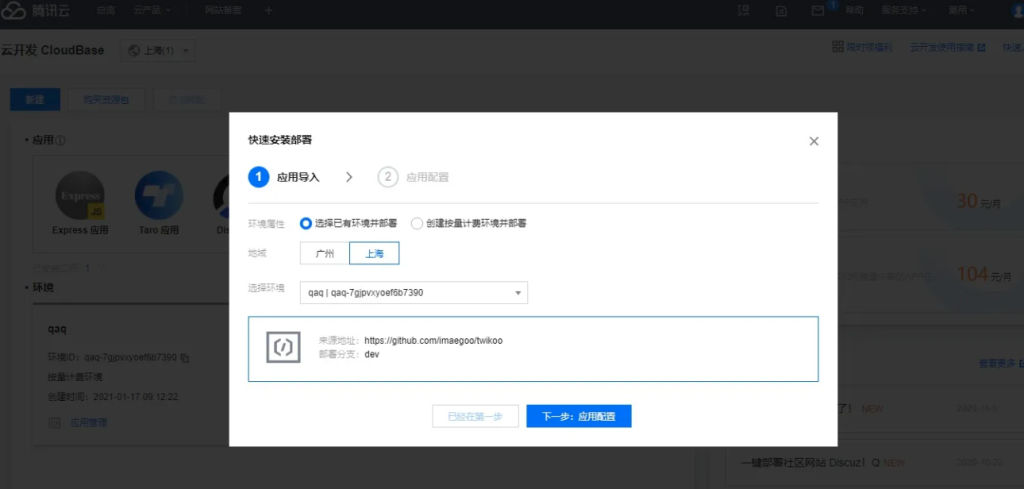Open the 选择环境 dropdown showing qaq
This screenshot has width=1024, height=489.
tap(413, 292)
